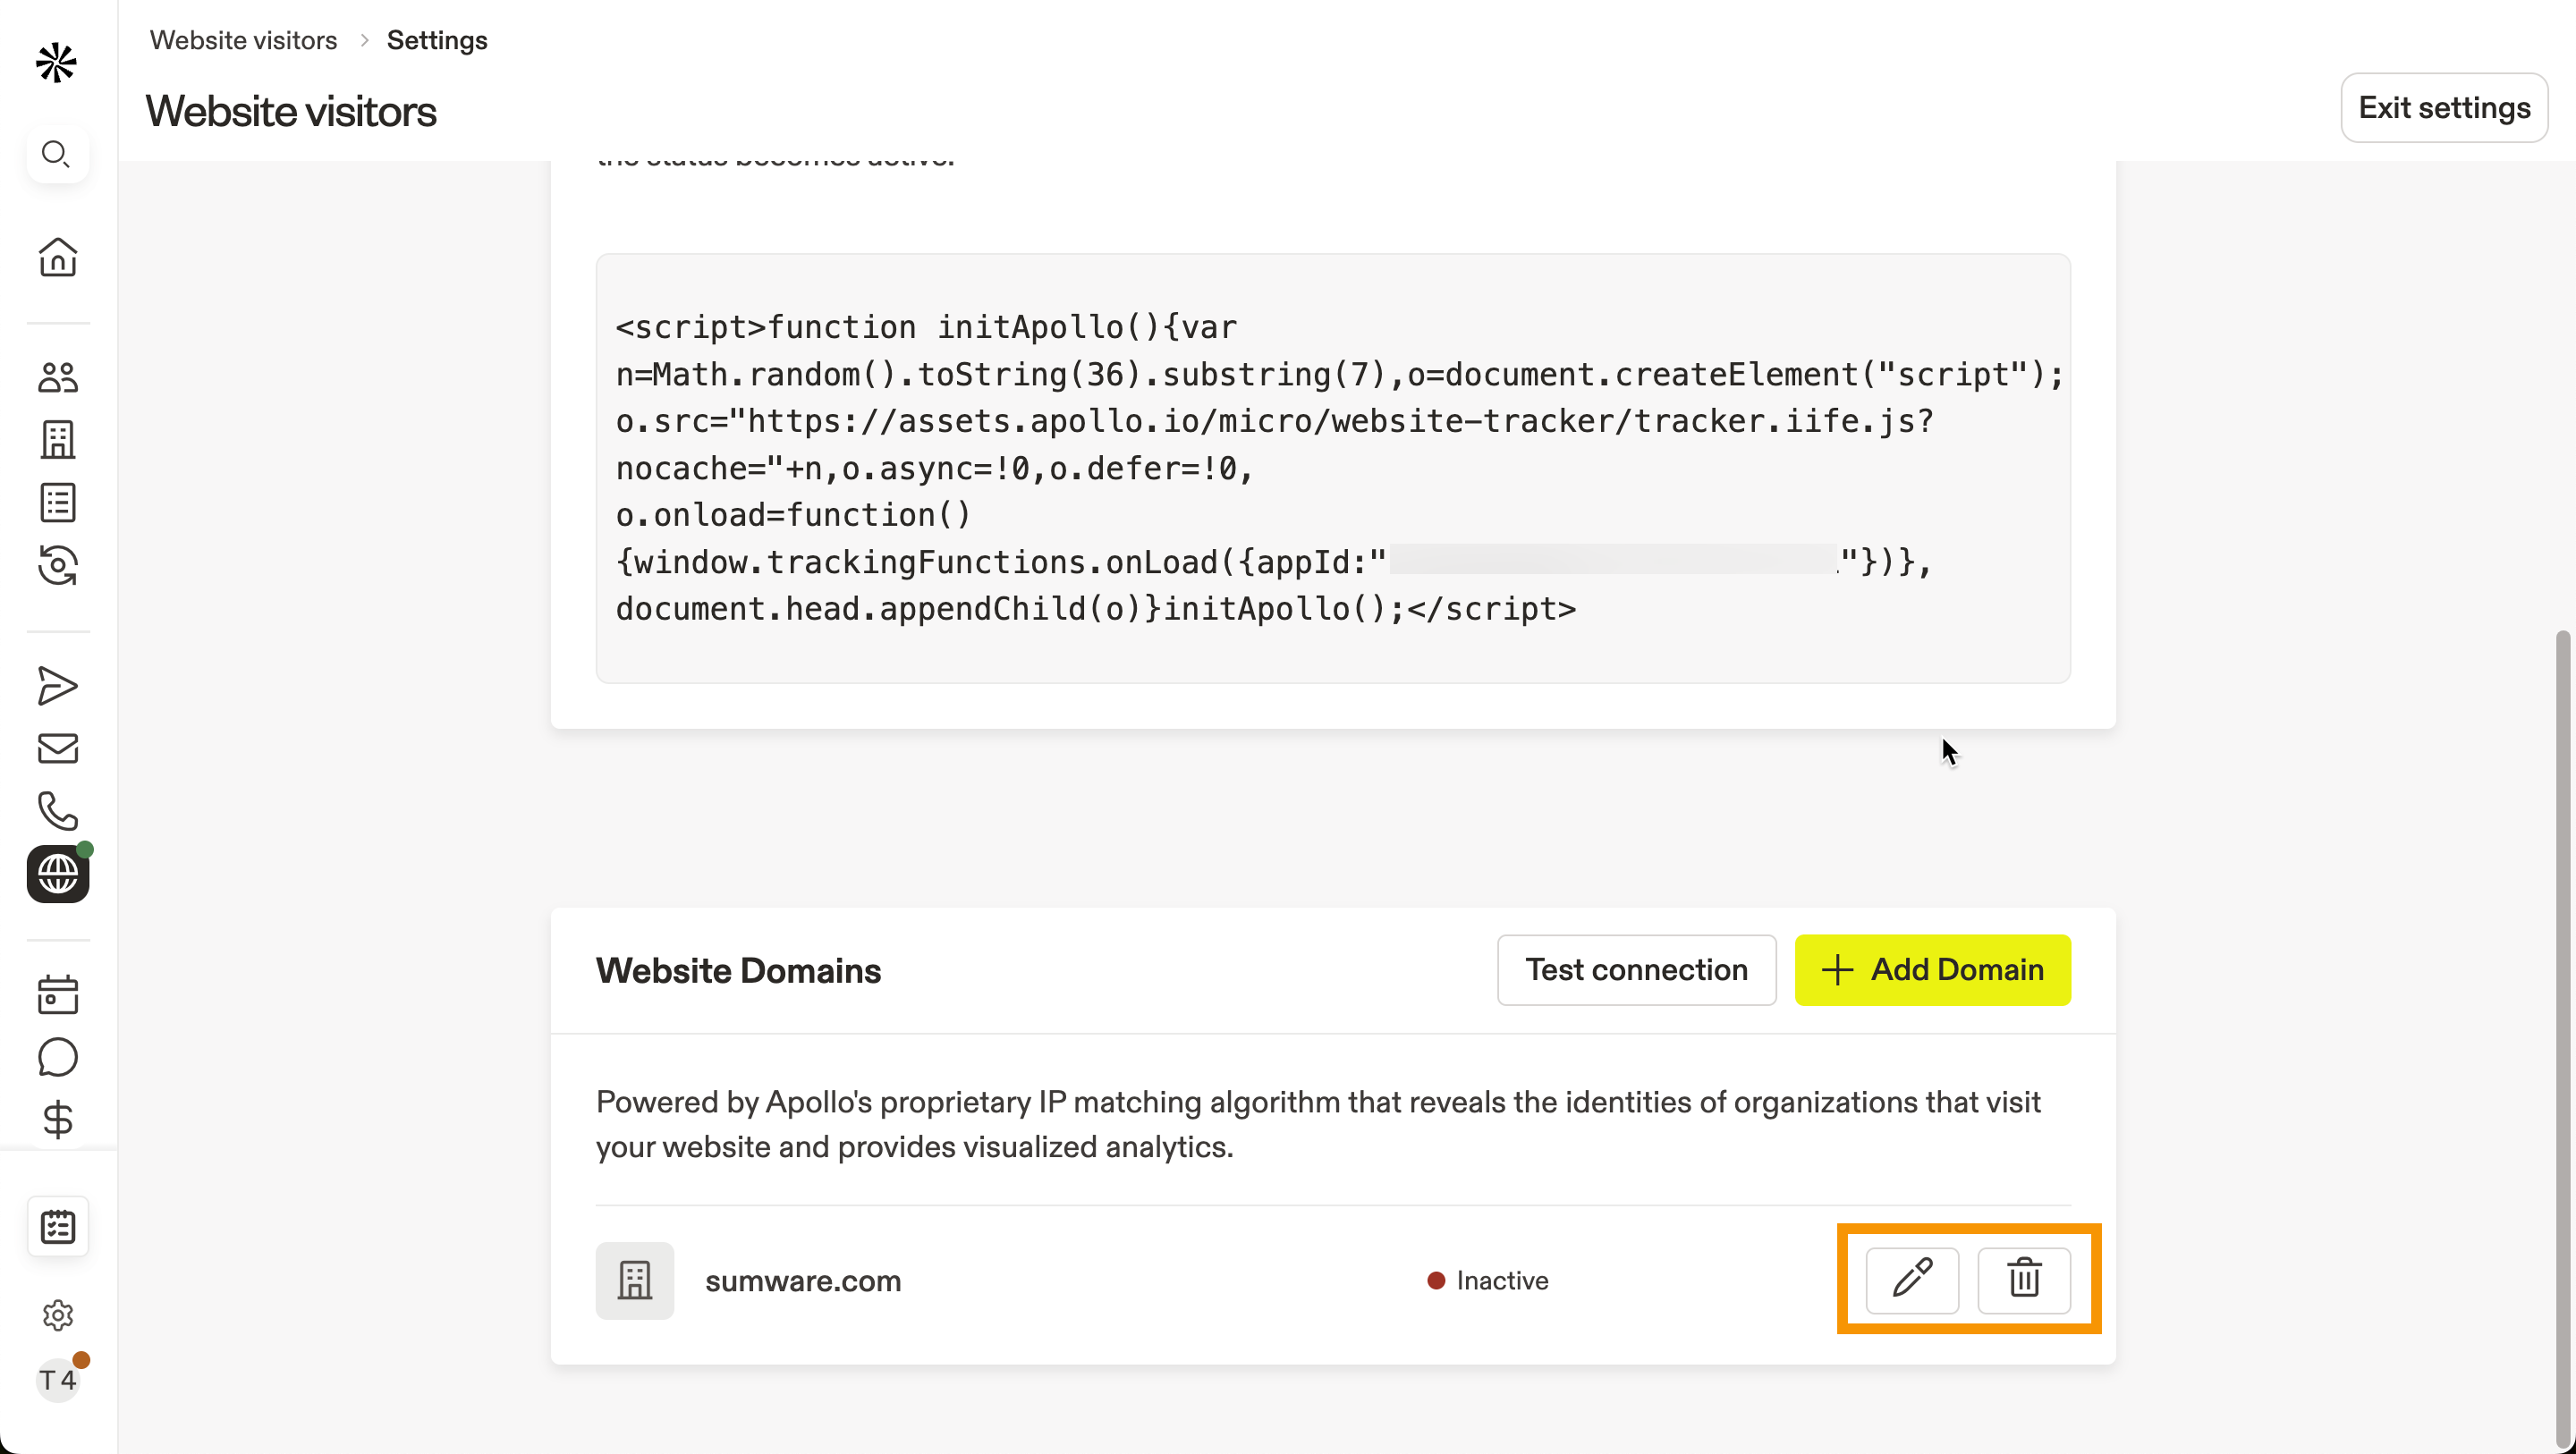
Task: Open Deals dollar icon in sidebar
Action: [x=58, y=1119]
